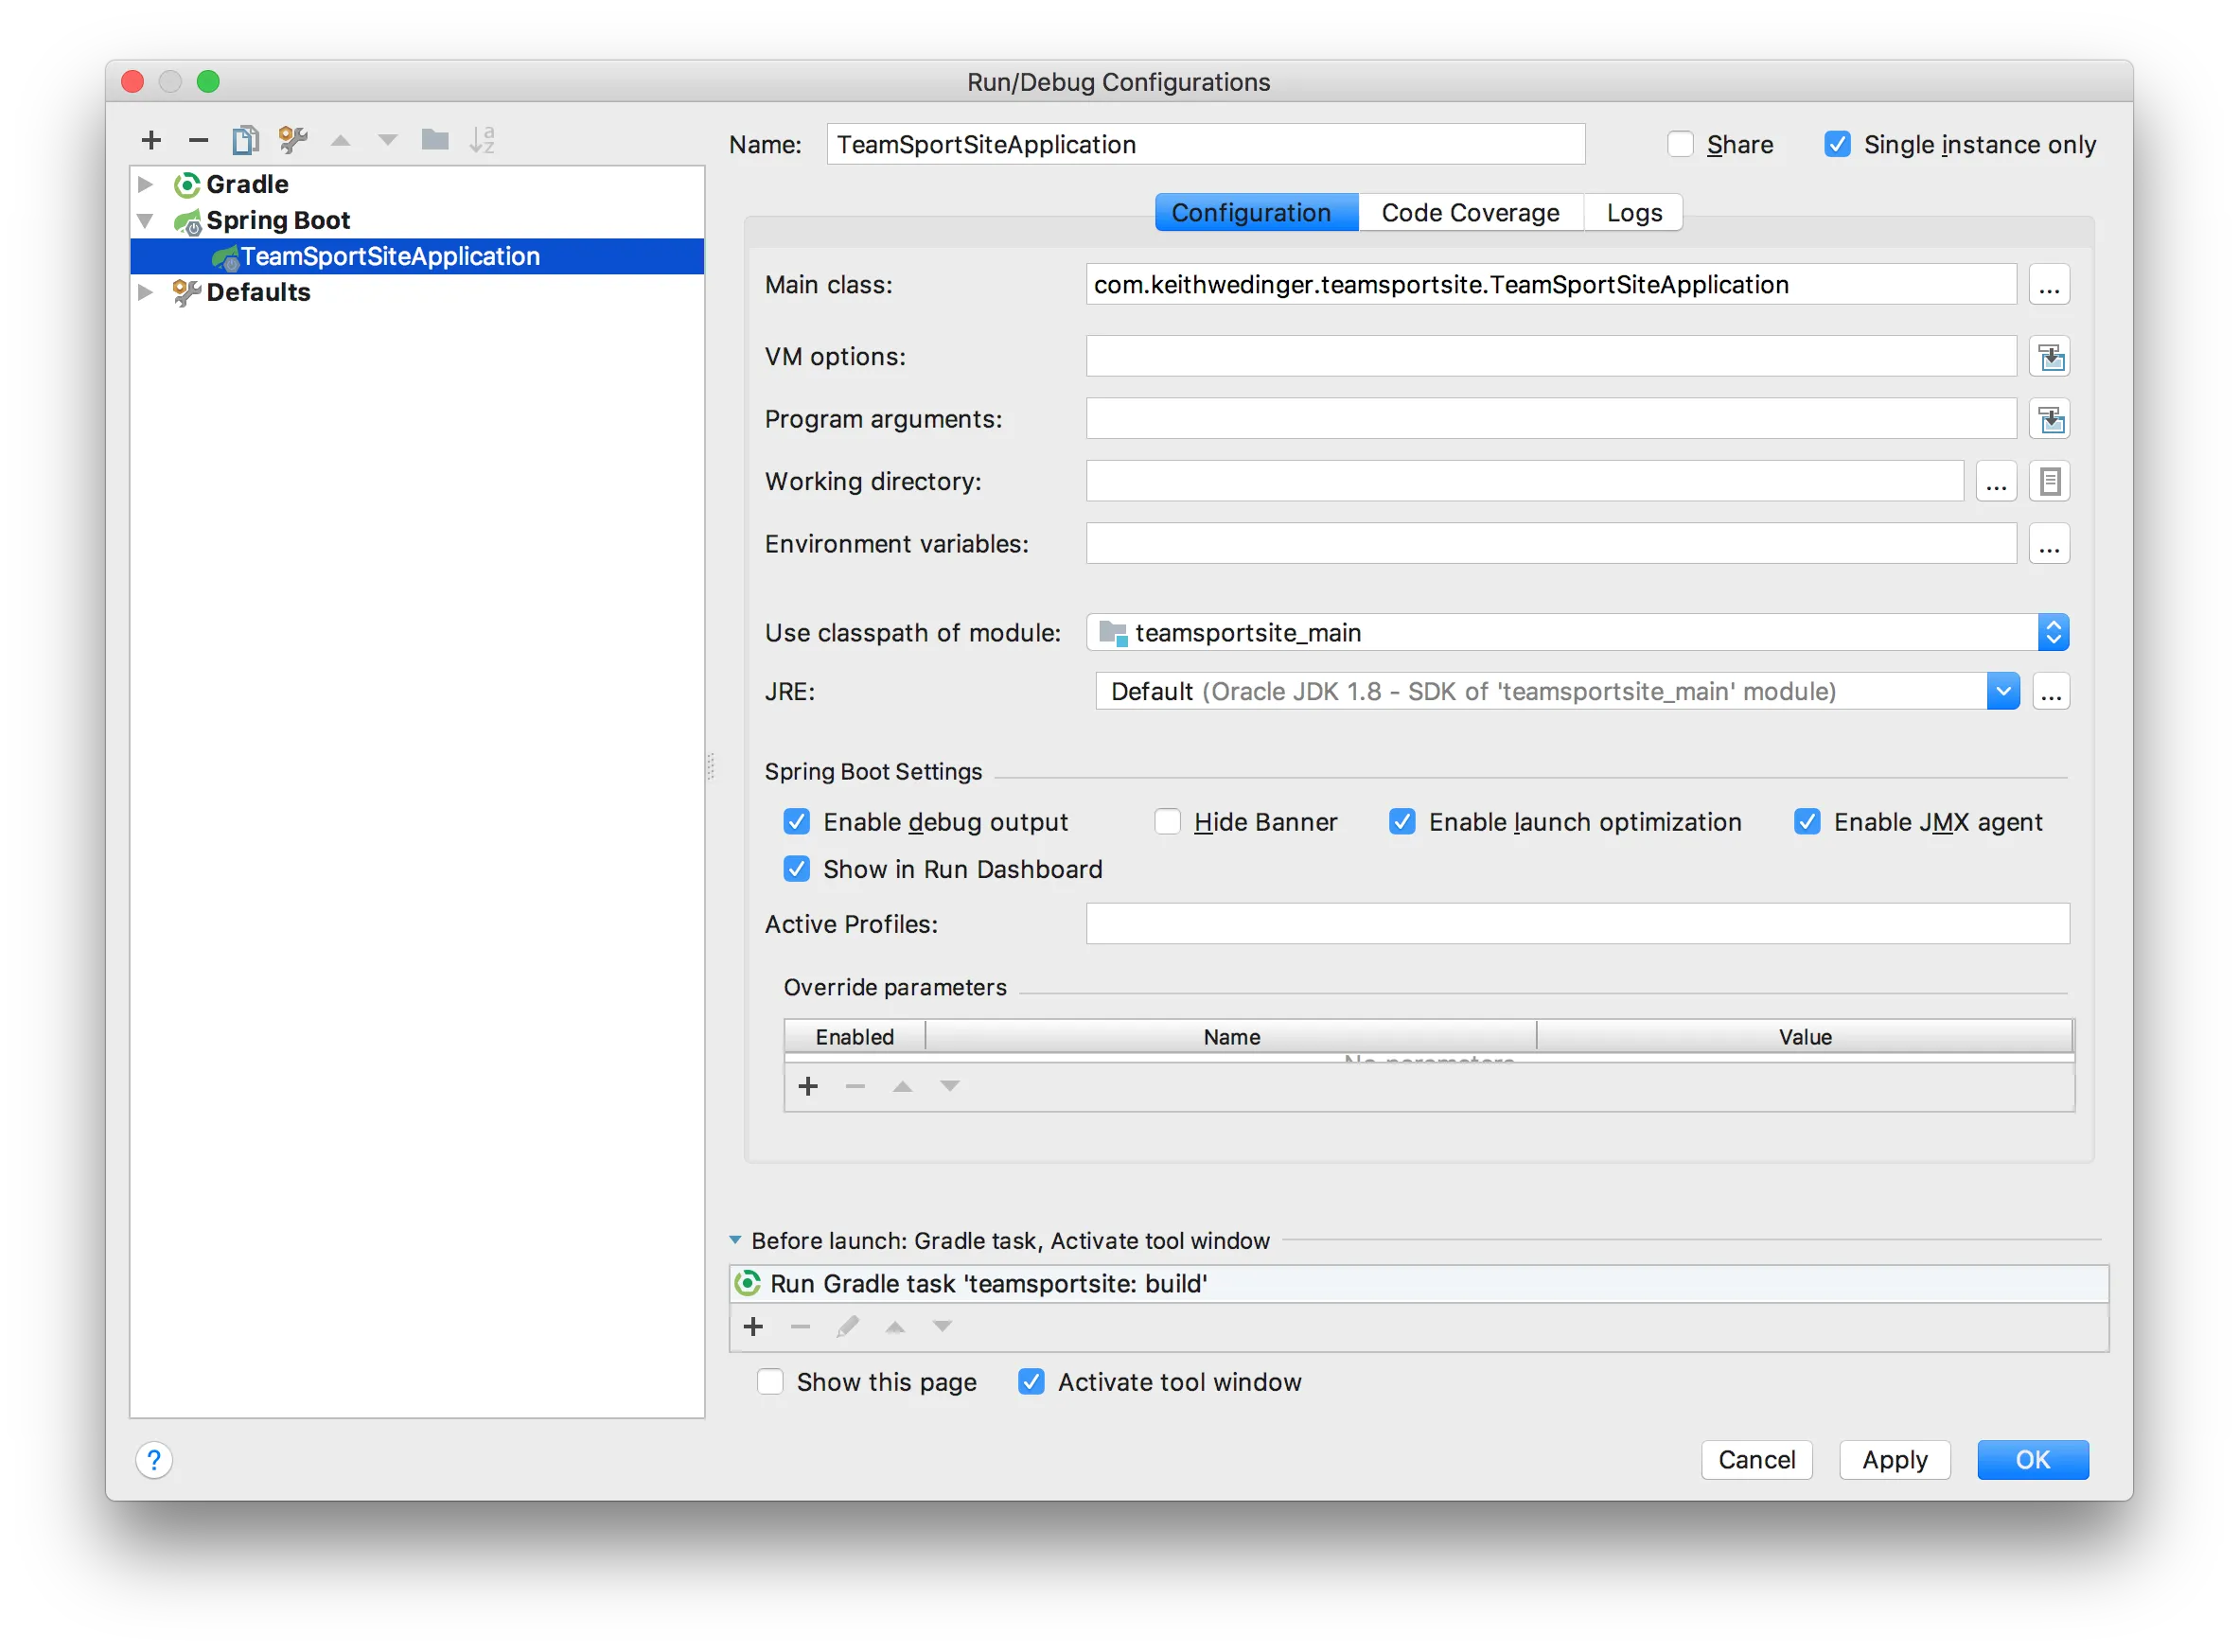The width and height of the screenshot is (2239, 1652).
Task: Click the add new configuration plus icon
Action: point(151,140)
